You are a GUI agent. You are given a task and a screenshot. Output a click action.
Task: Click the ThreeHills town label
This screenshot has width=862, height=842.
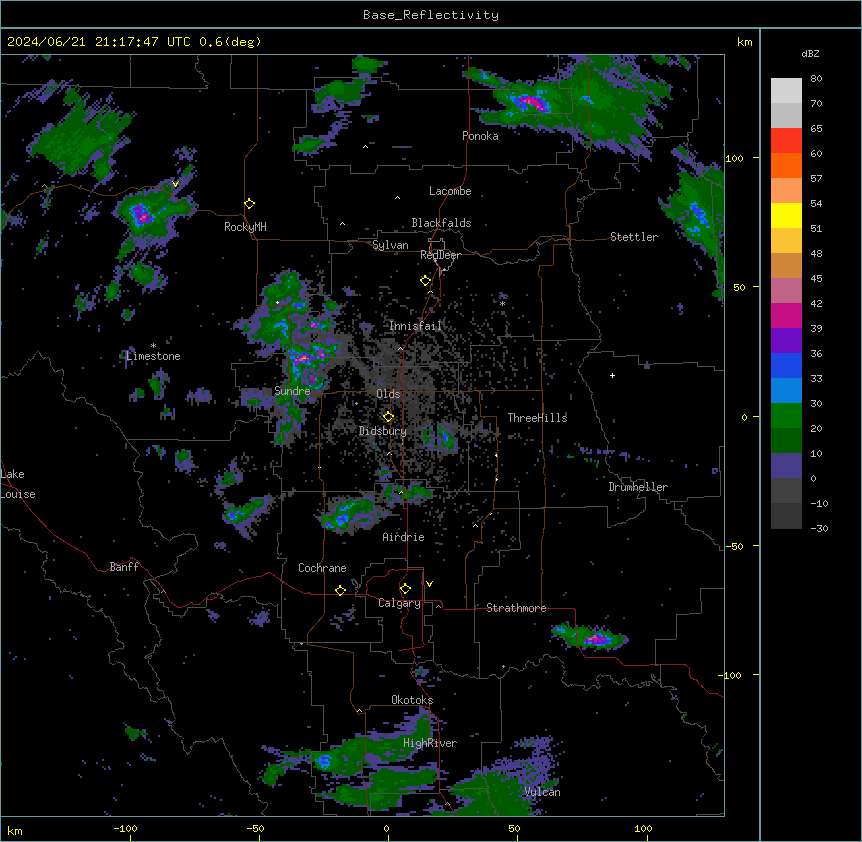click(x=537, y=418)
